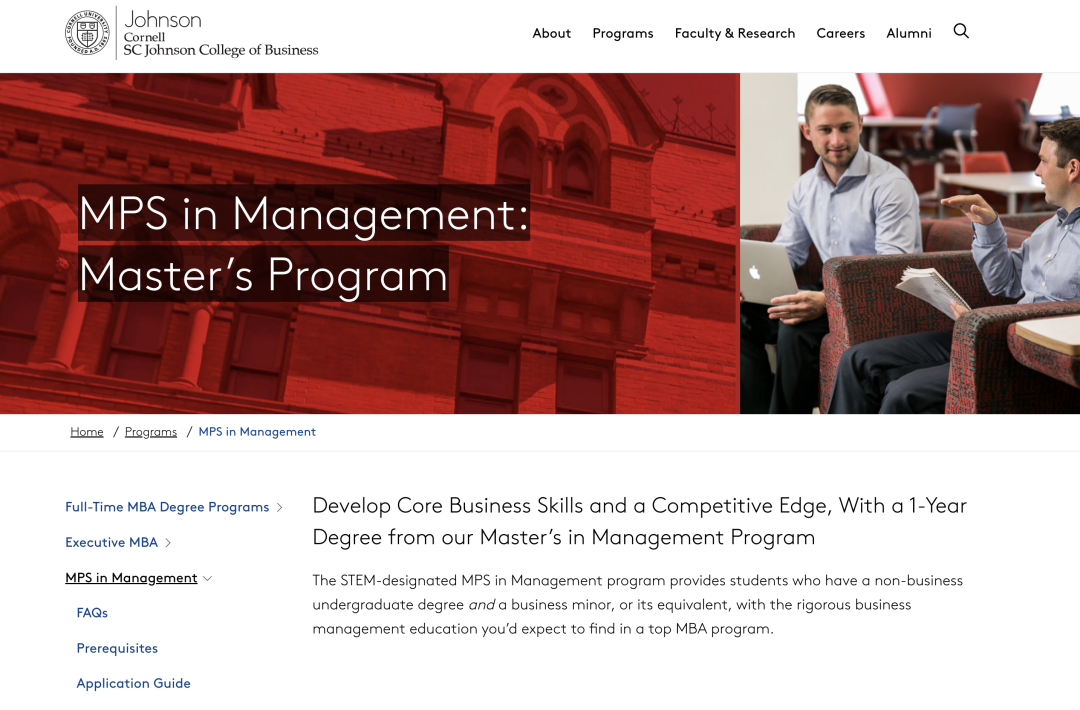Open the About menu
This screenshot has height=710, width=1080.
coord(551,33)
